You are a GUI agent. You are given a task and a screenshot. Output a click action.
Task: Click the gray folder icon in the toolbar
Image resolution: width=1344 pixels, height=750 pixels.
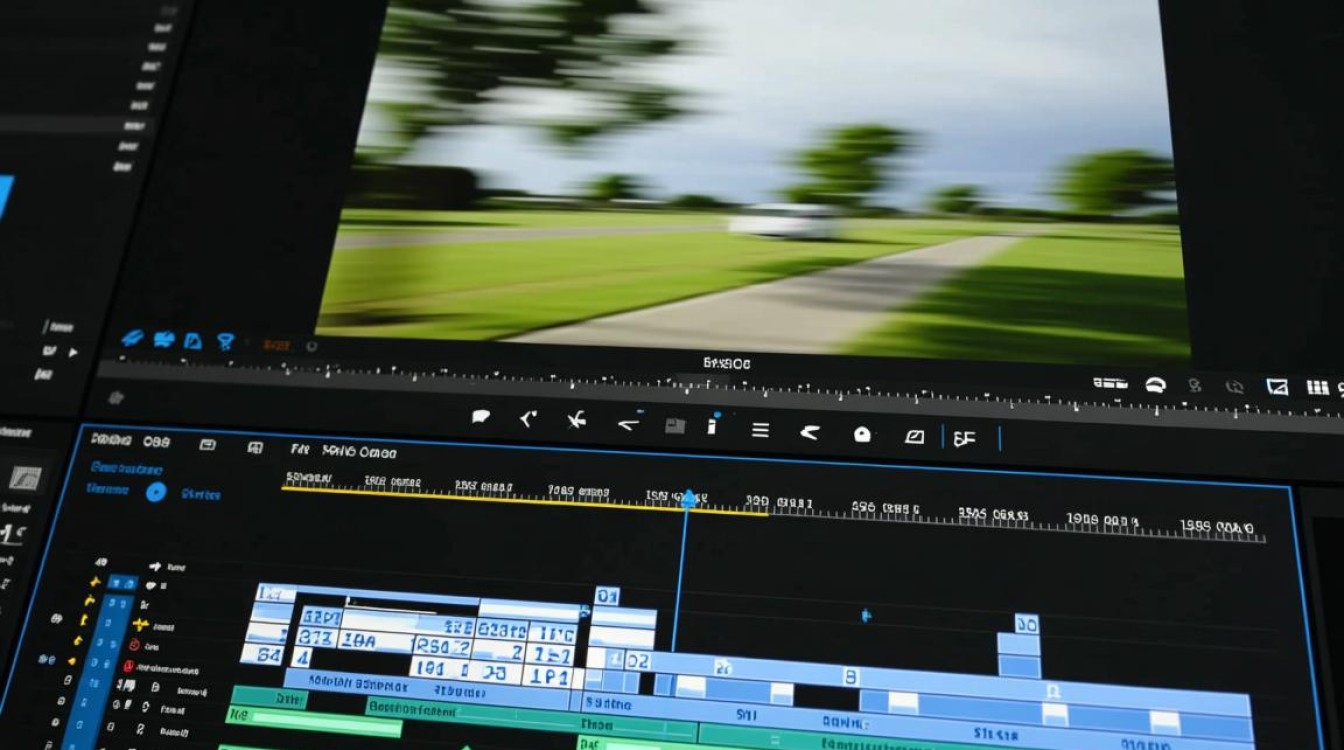click(675, 426)
